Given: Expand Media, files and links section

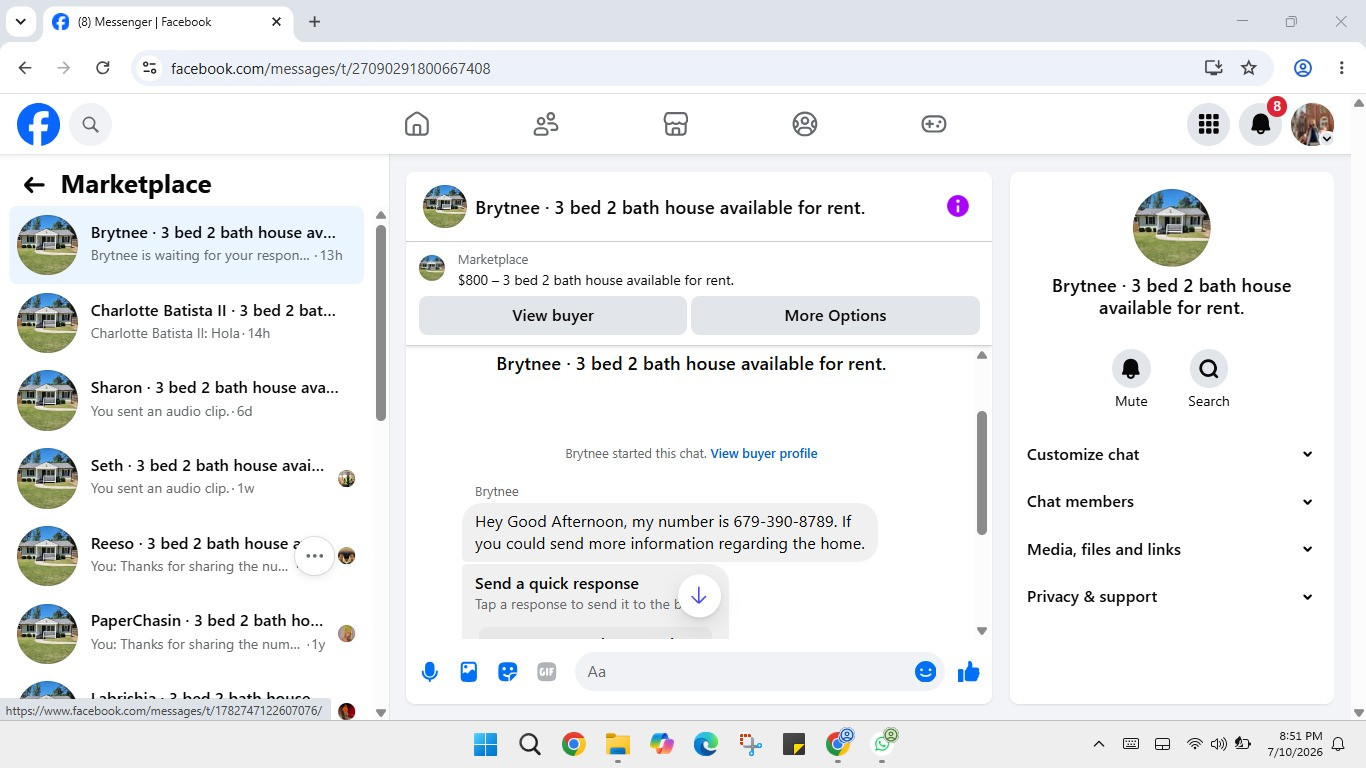Looking at the screenshot, I should pyautogui.click(x=1171, y=549).
